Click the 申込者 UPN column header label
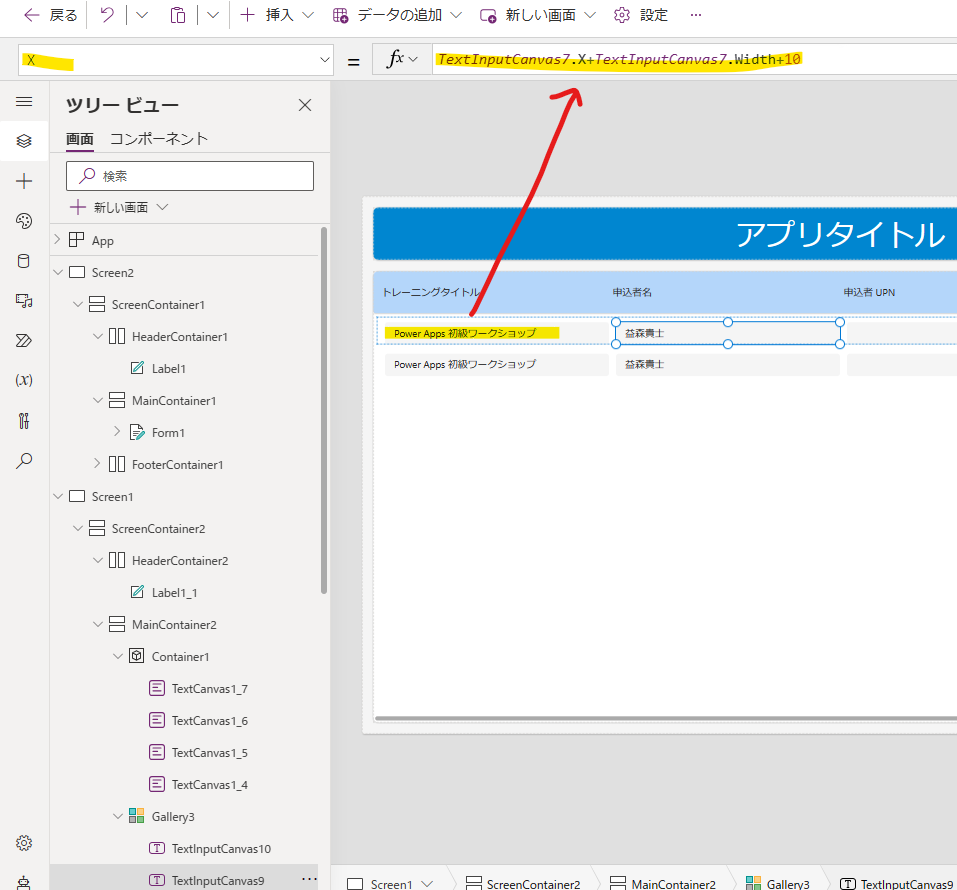Screen dimensions: 957x890 [869, 292]
